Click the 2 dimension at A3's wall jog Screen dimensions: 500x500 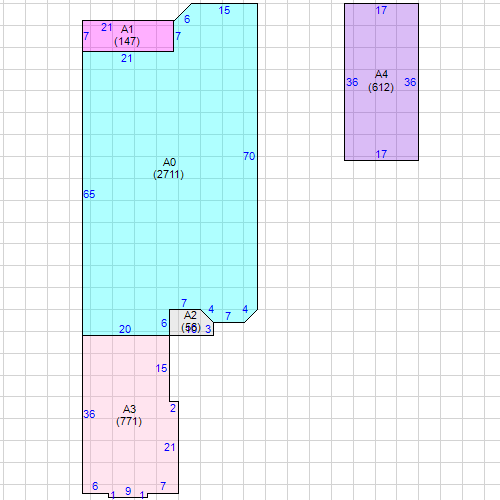(x=173, y=408)
